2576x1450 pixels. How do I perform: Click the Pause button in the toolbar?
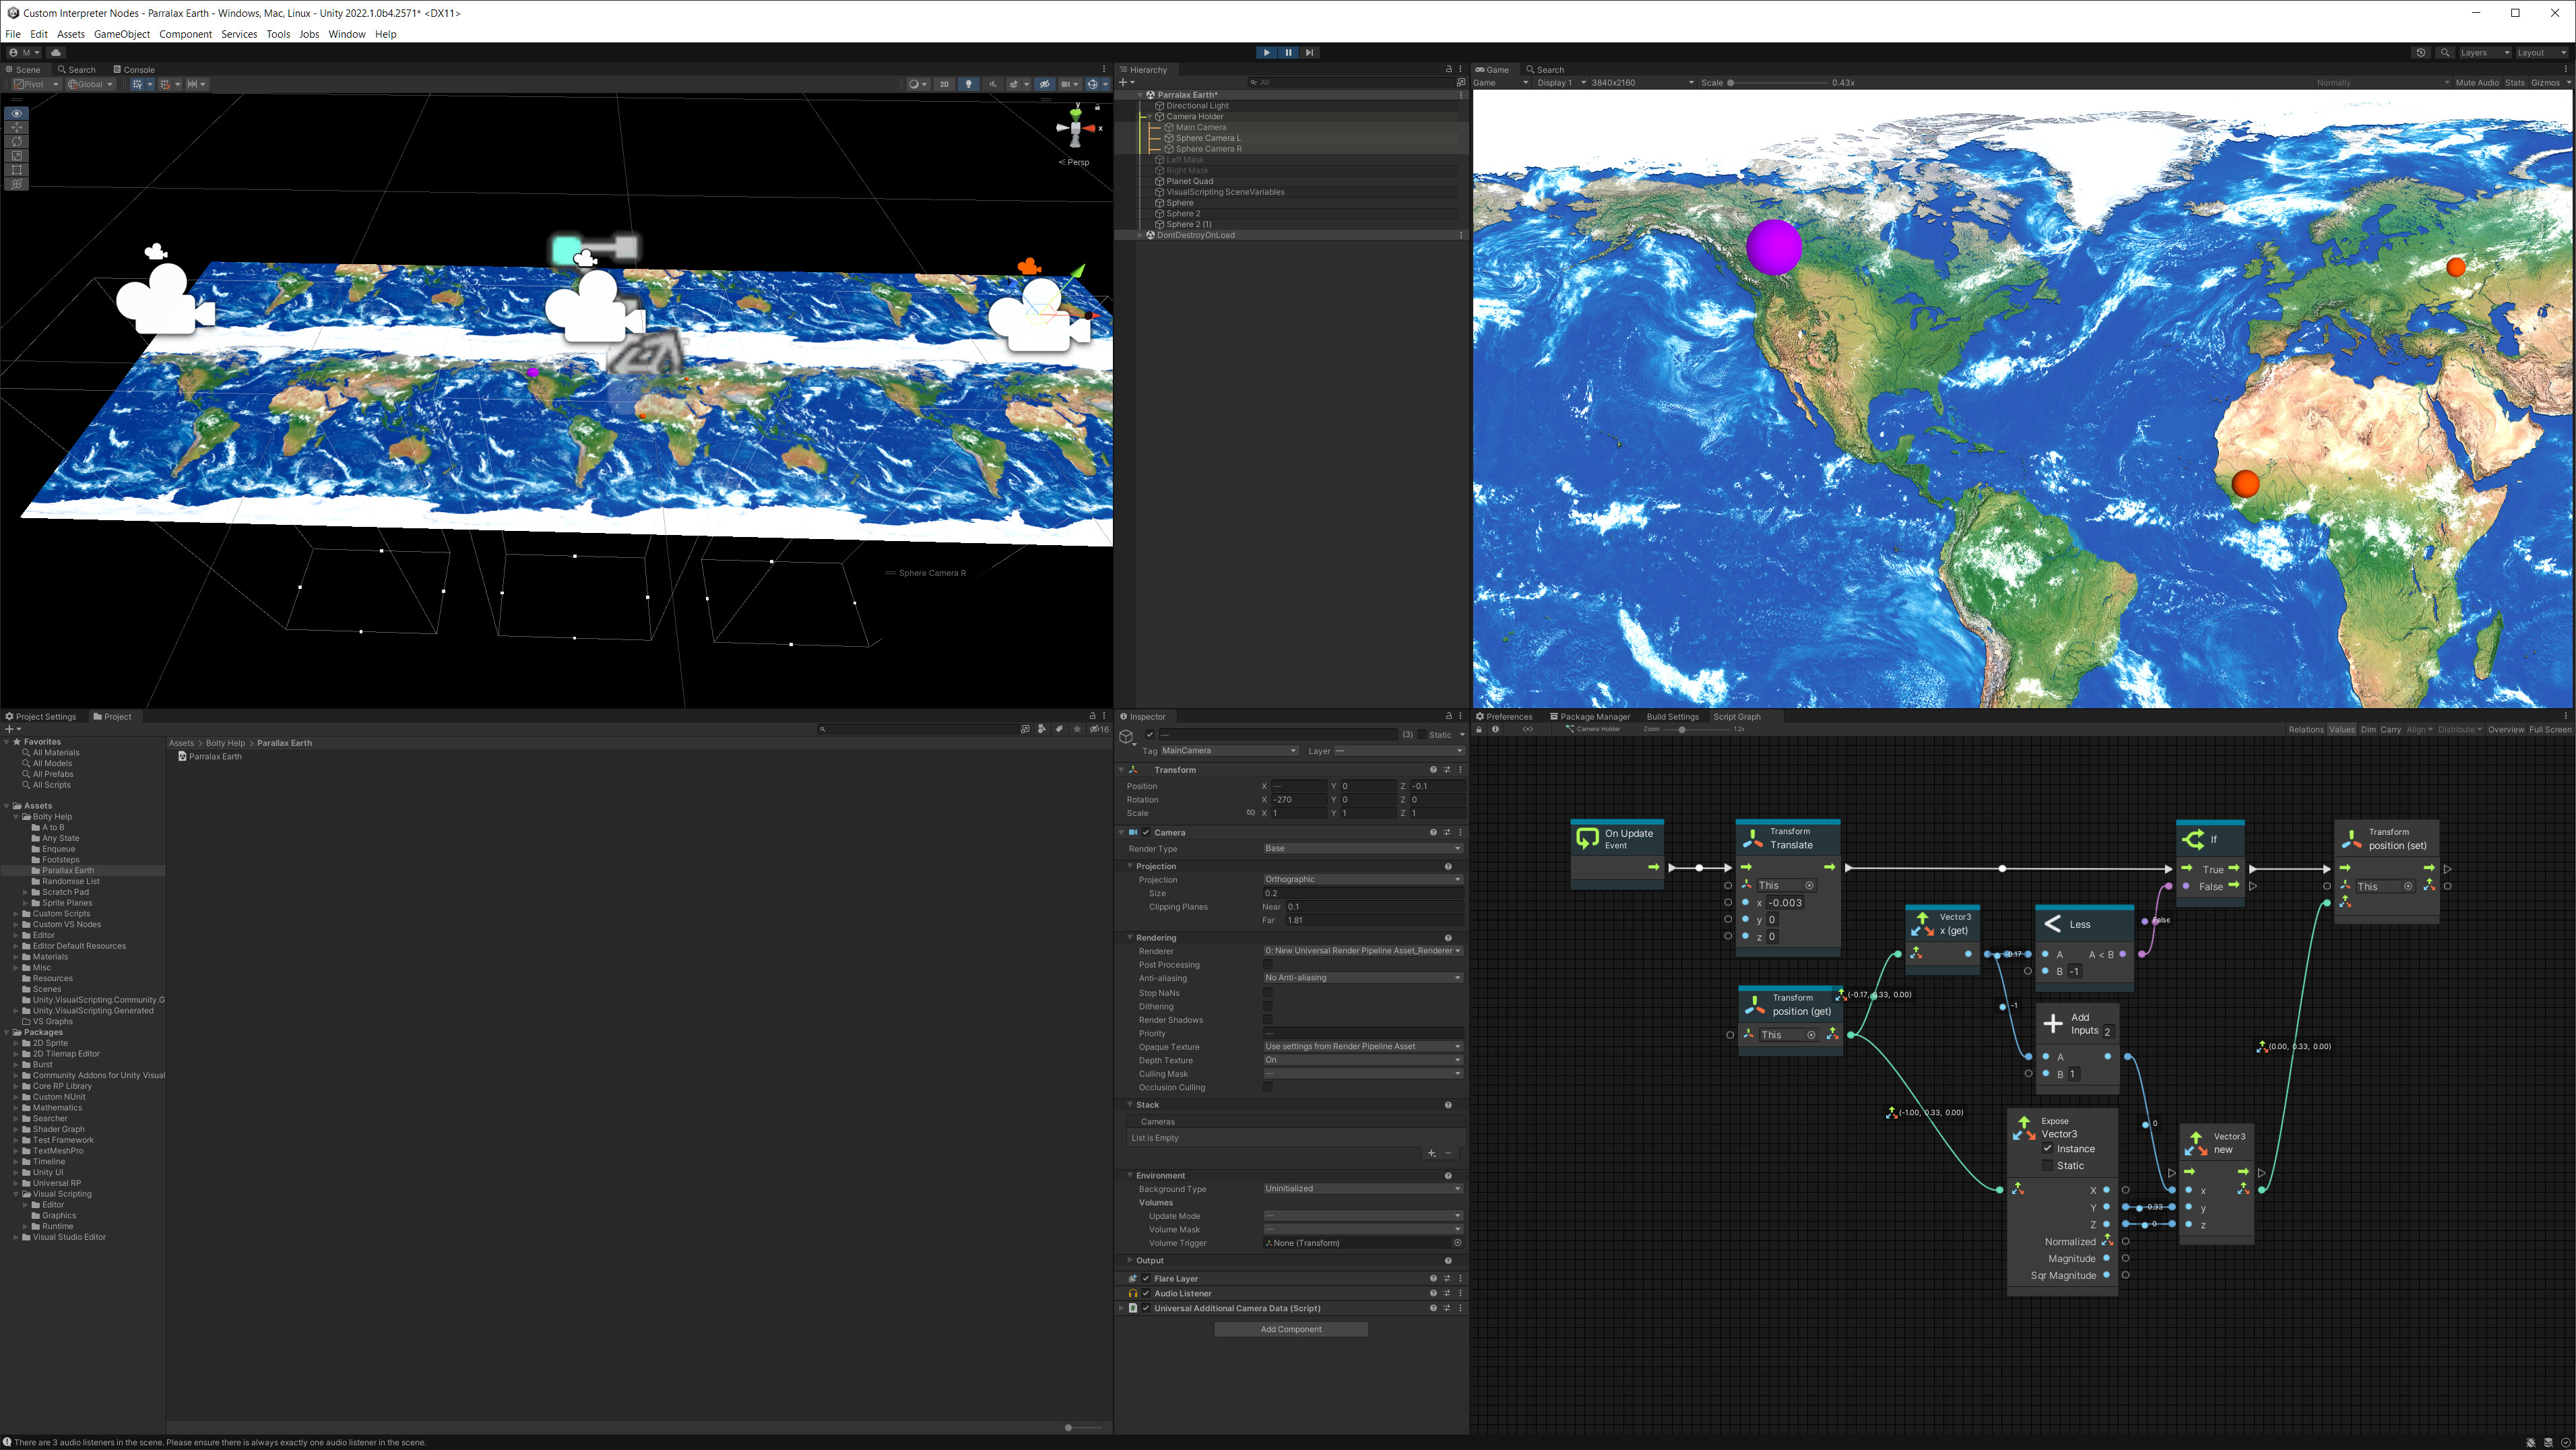[1288, 52]
